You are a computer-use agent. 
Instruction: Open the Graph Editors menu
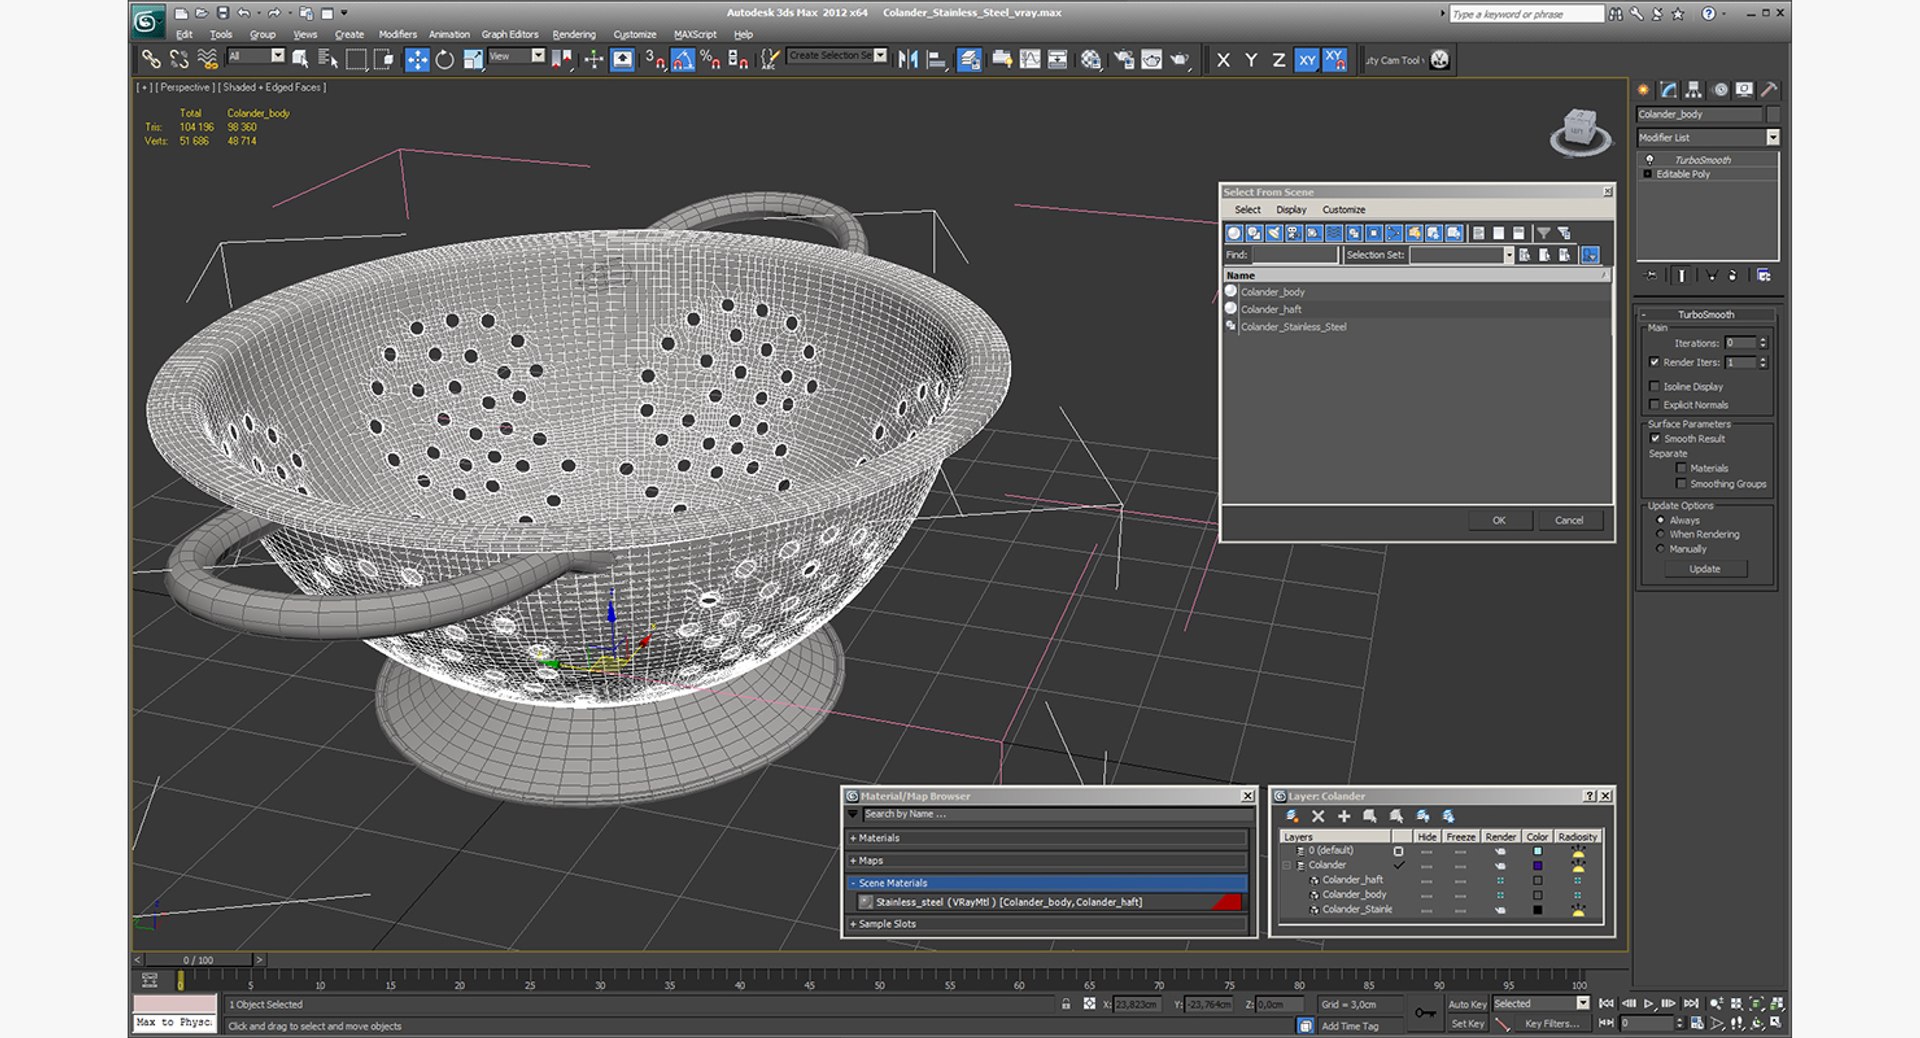(x=510, y=34)
